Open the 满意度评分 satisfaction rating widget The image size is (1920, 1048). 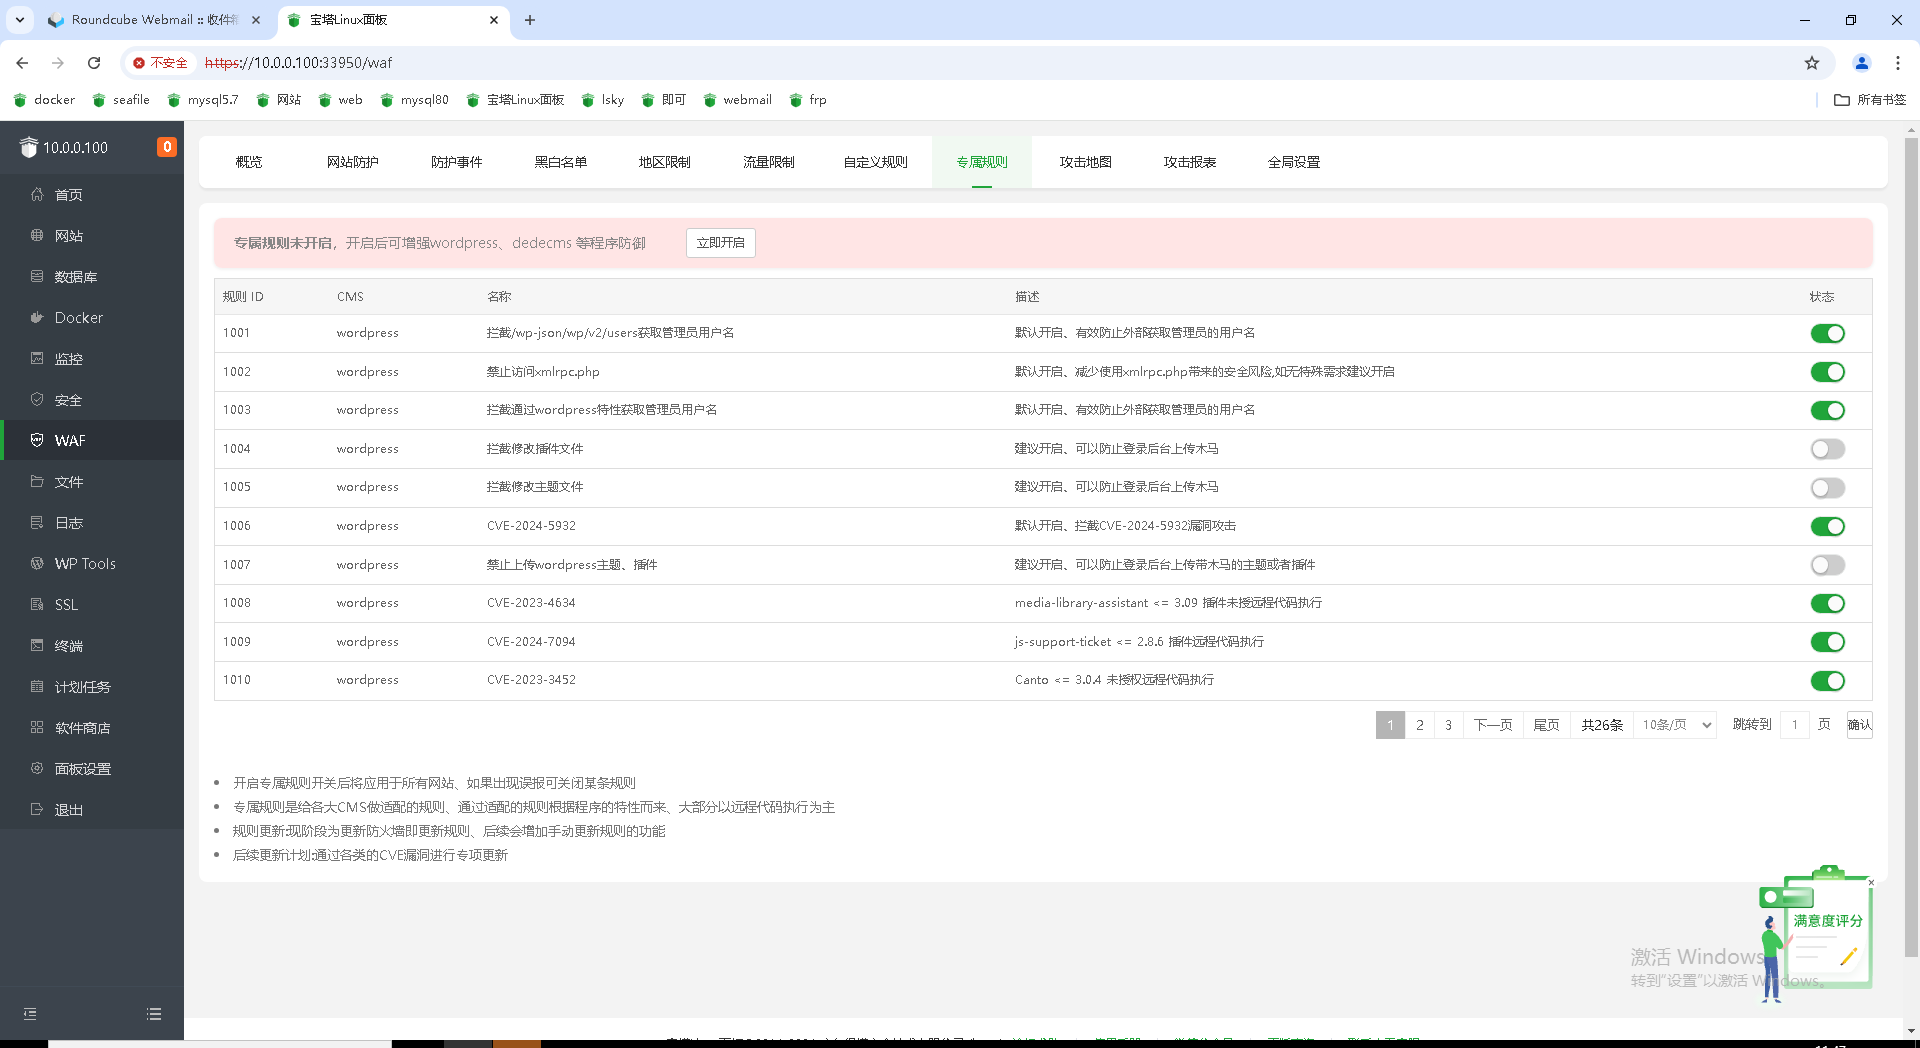[1818, 932]
